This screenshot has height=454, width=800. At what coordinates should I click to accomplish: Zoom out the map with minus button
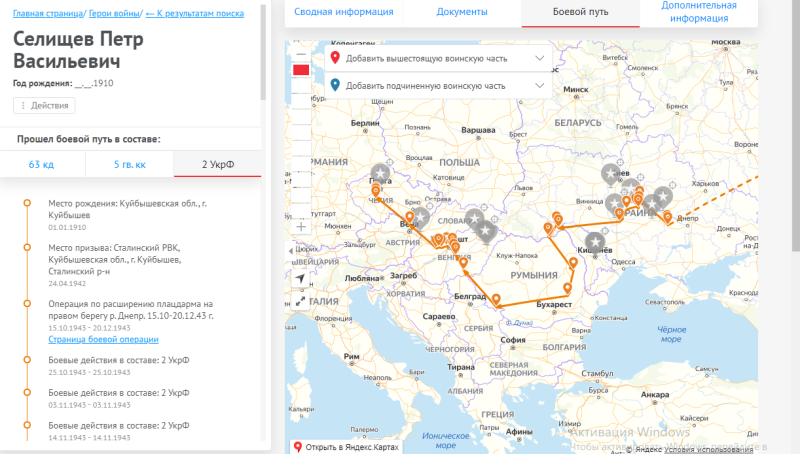click(300, 53)
